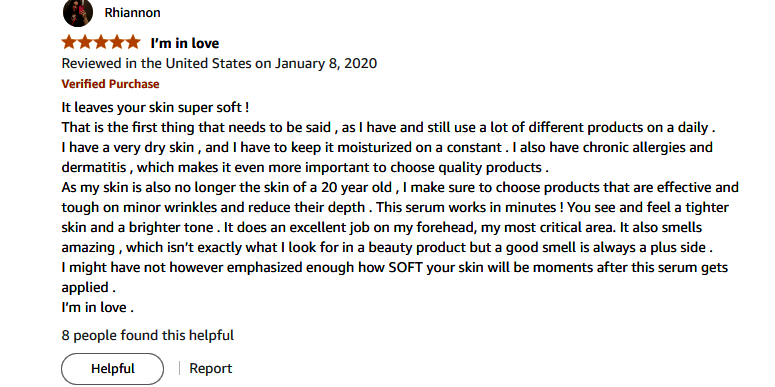Click the text "Reviewed in the United States"

[156, 64]
